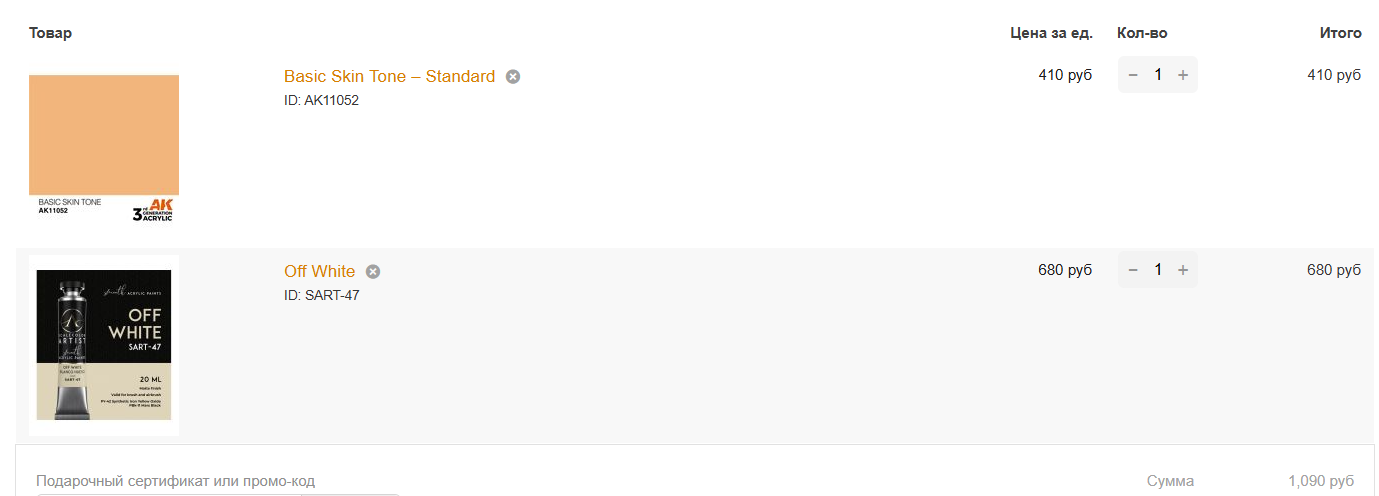Select the quantity field for Off White
1379x496 pixels.
click(1158, 270)
